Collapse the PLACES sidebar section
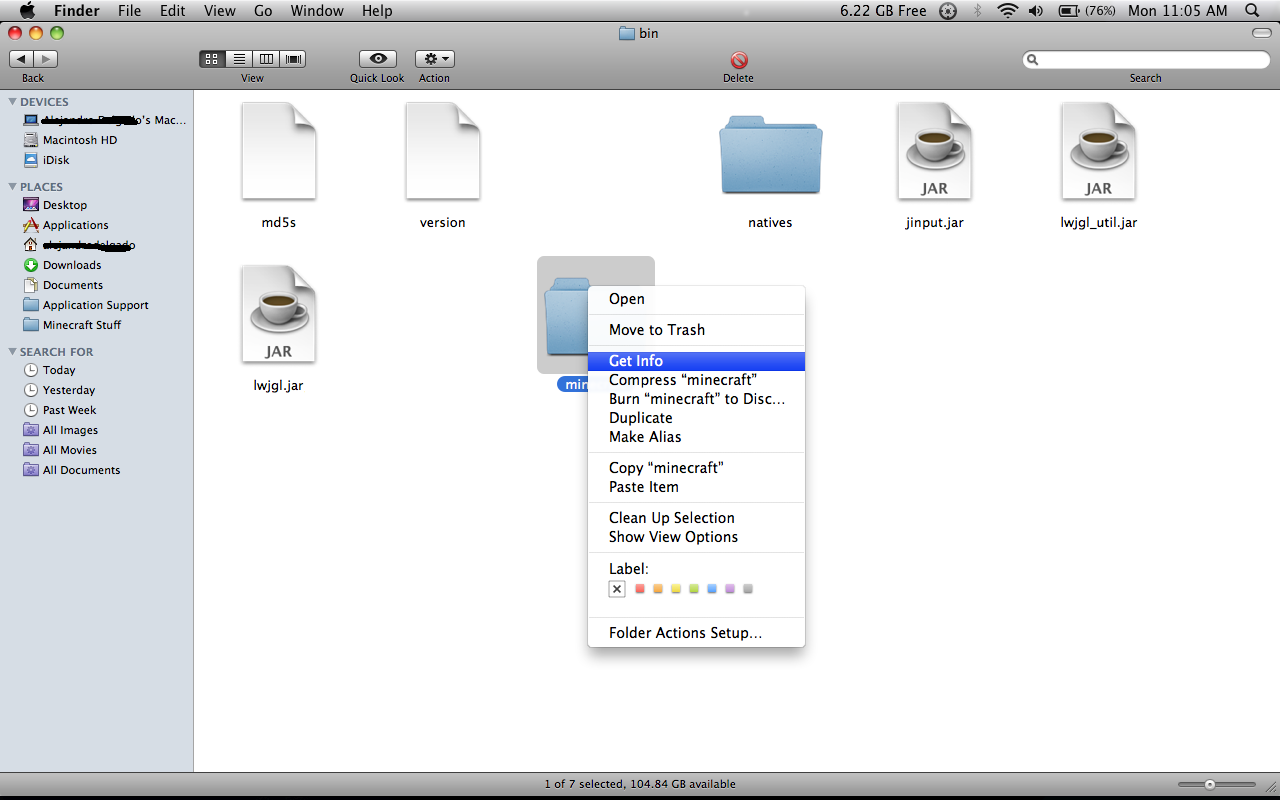This screenshot has height=800, width=1280. point(12,187)
